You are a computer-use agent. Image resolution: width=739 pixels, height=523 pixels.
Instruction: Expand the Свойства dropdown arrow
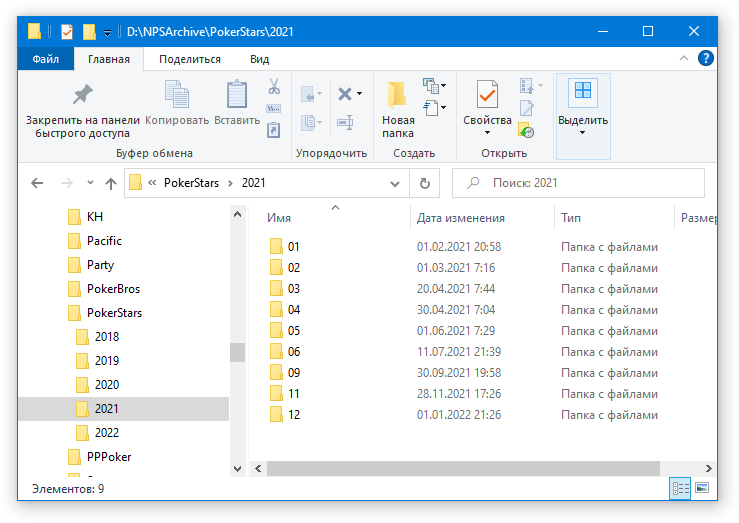(x=487, y=133)
